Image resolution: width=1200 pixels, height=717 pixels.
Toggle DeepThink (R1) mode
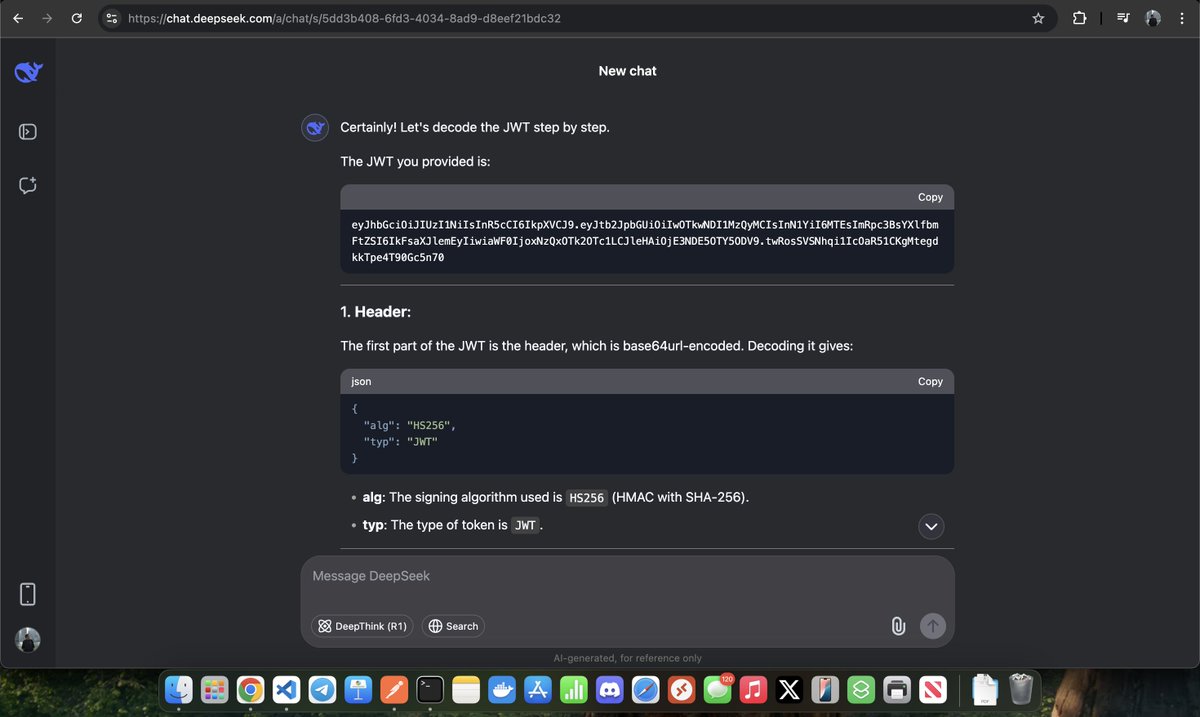[x=363, y=626]
